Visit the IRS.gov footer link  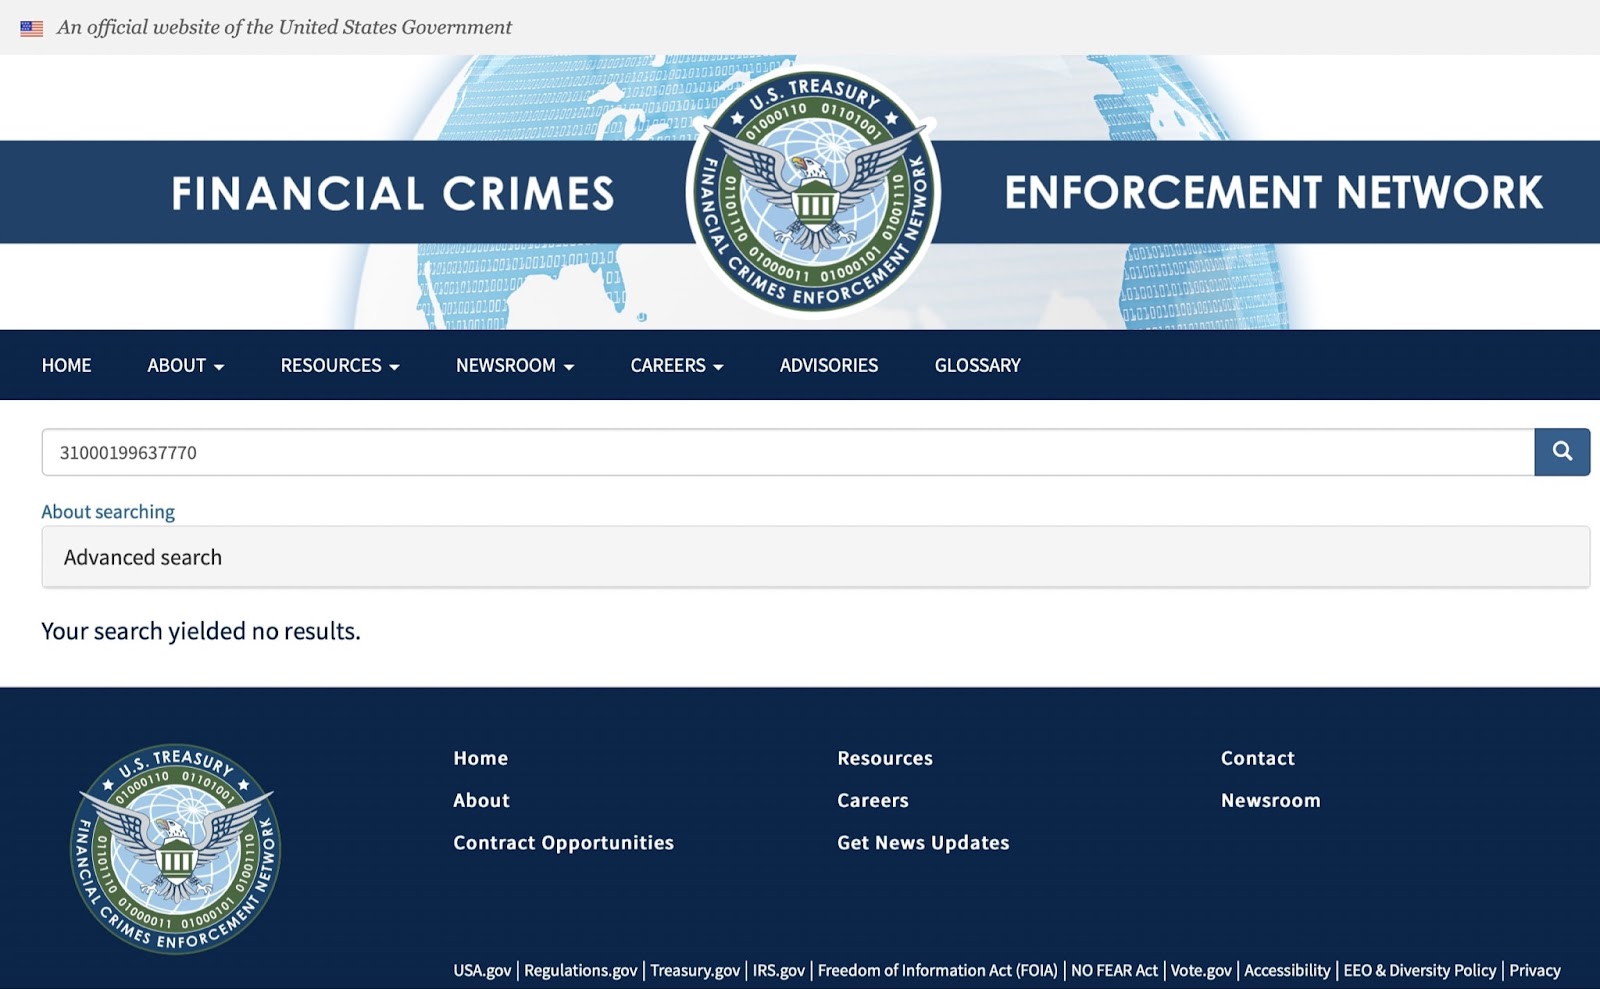pos(779,970)
